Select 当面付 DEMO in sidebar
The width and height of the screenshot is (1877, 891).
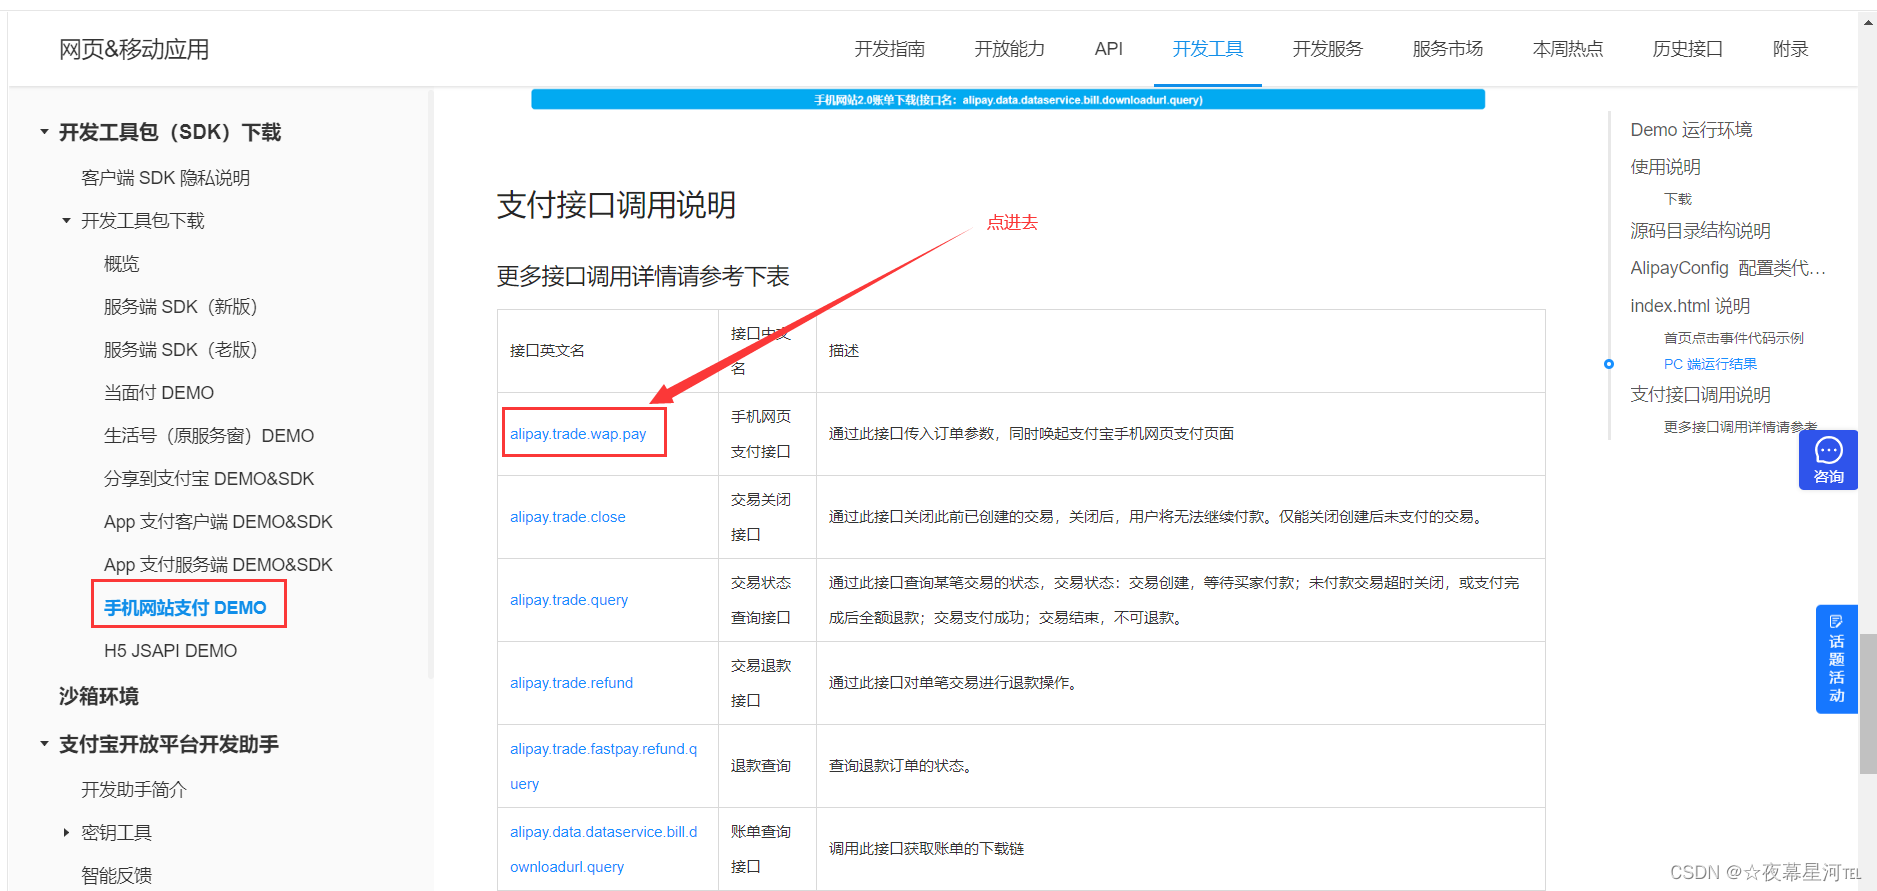[x=159, y=393]
